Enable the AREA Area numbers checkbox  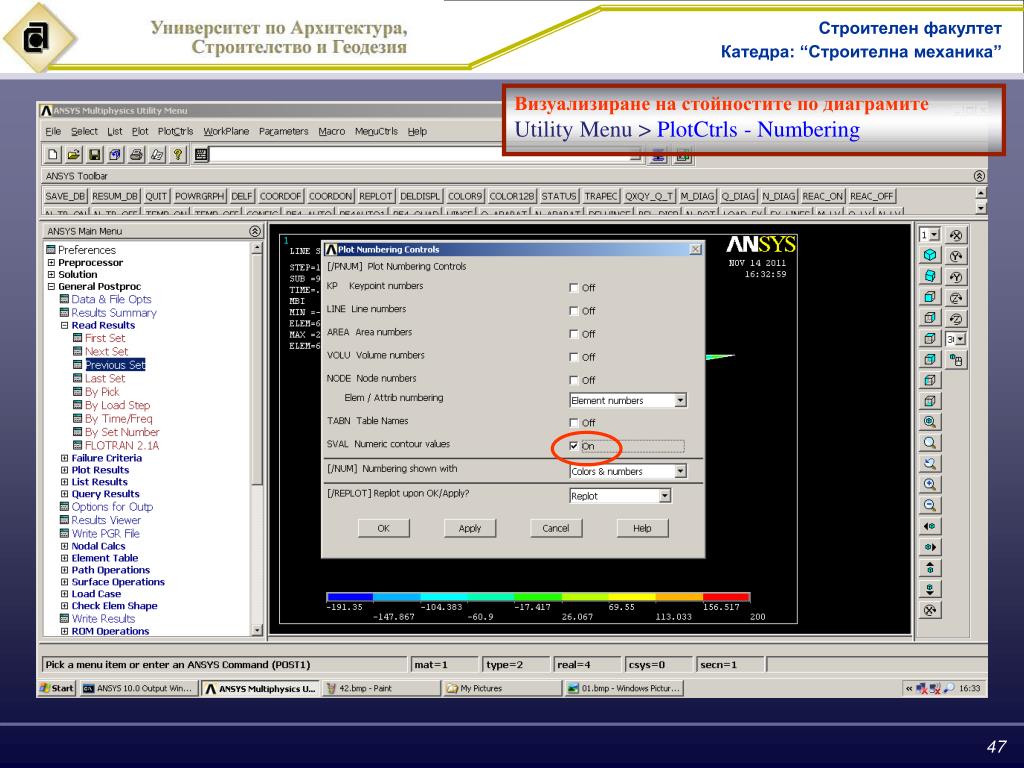(573, 334)
